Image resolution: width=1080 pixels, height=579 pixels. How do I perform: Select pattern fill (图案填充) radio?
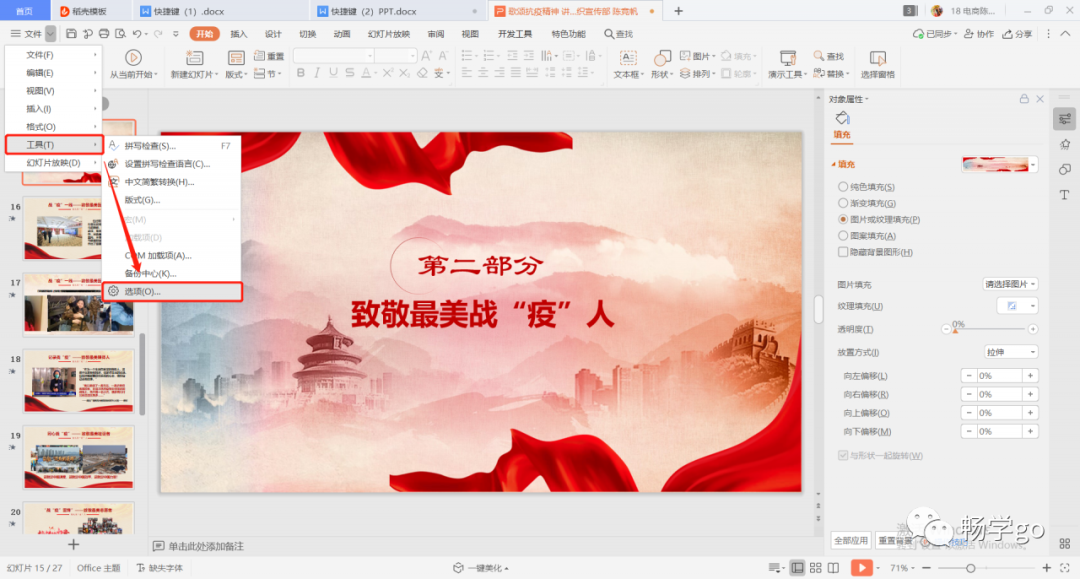click(842, 235)
